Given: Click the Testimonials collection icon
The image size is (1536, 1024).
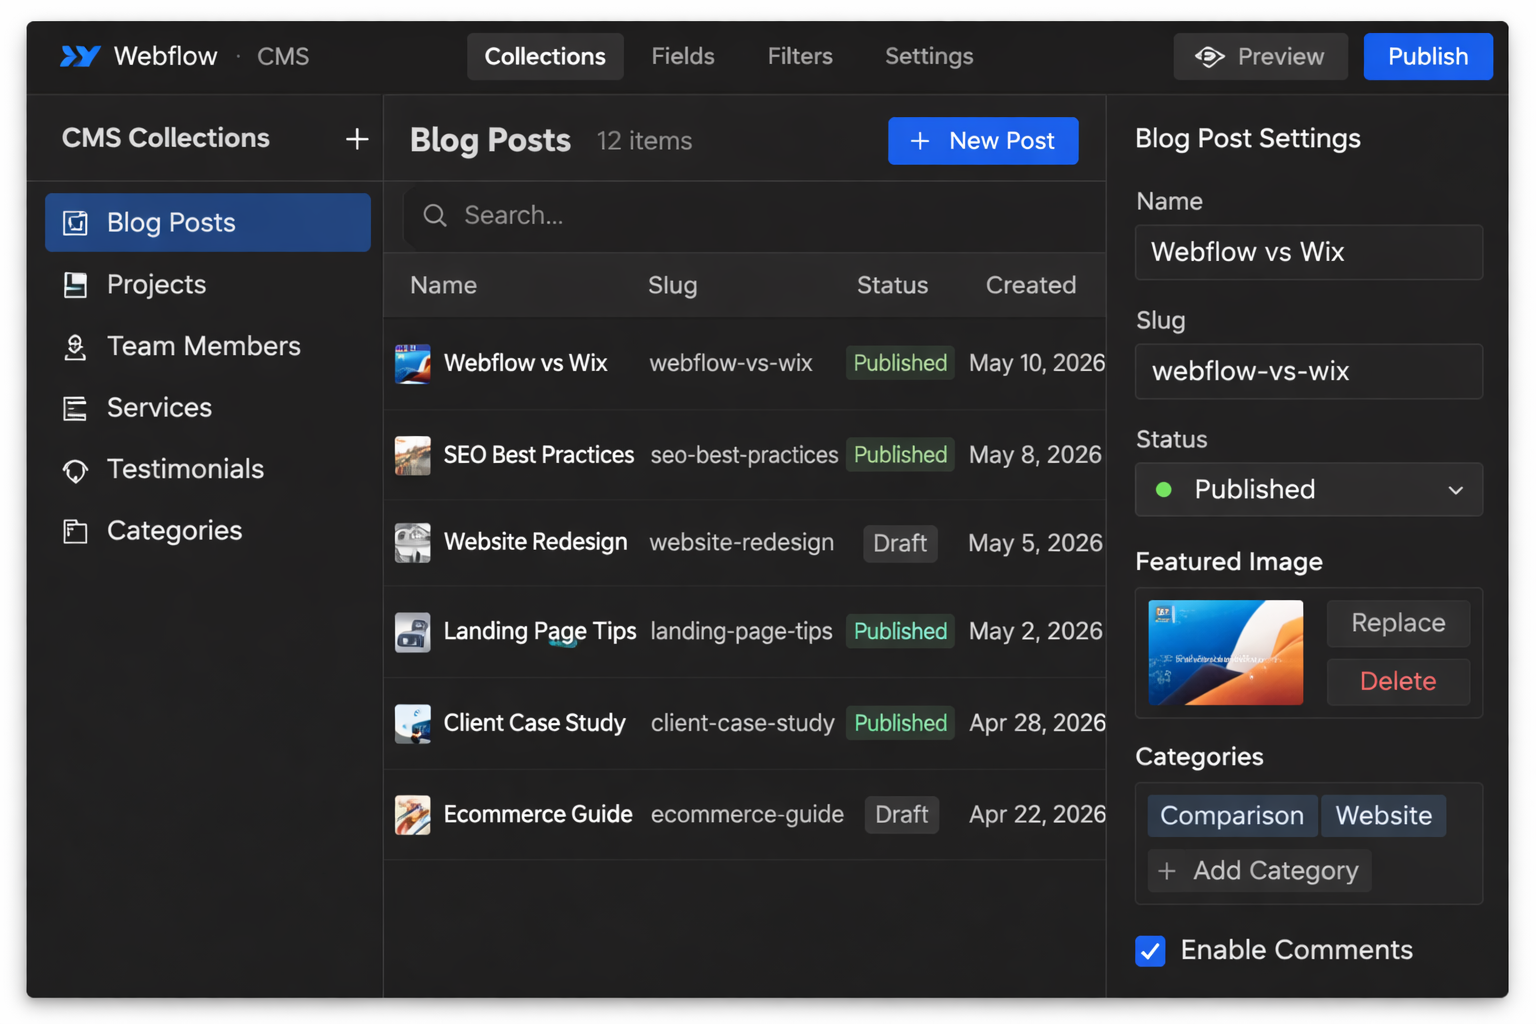Looking at the screenshot, I should (x=76, y=470).
